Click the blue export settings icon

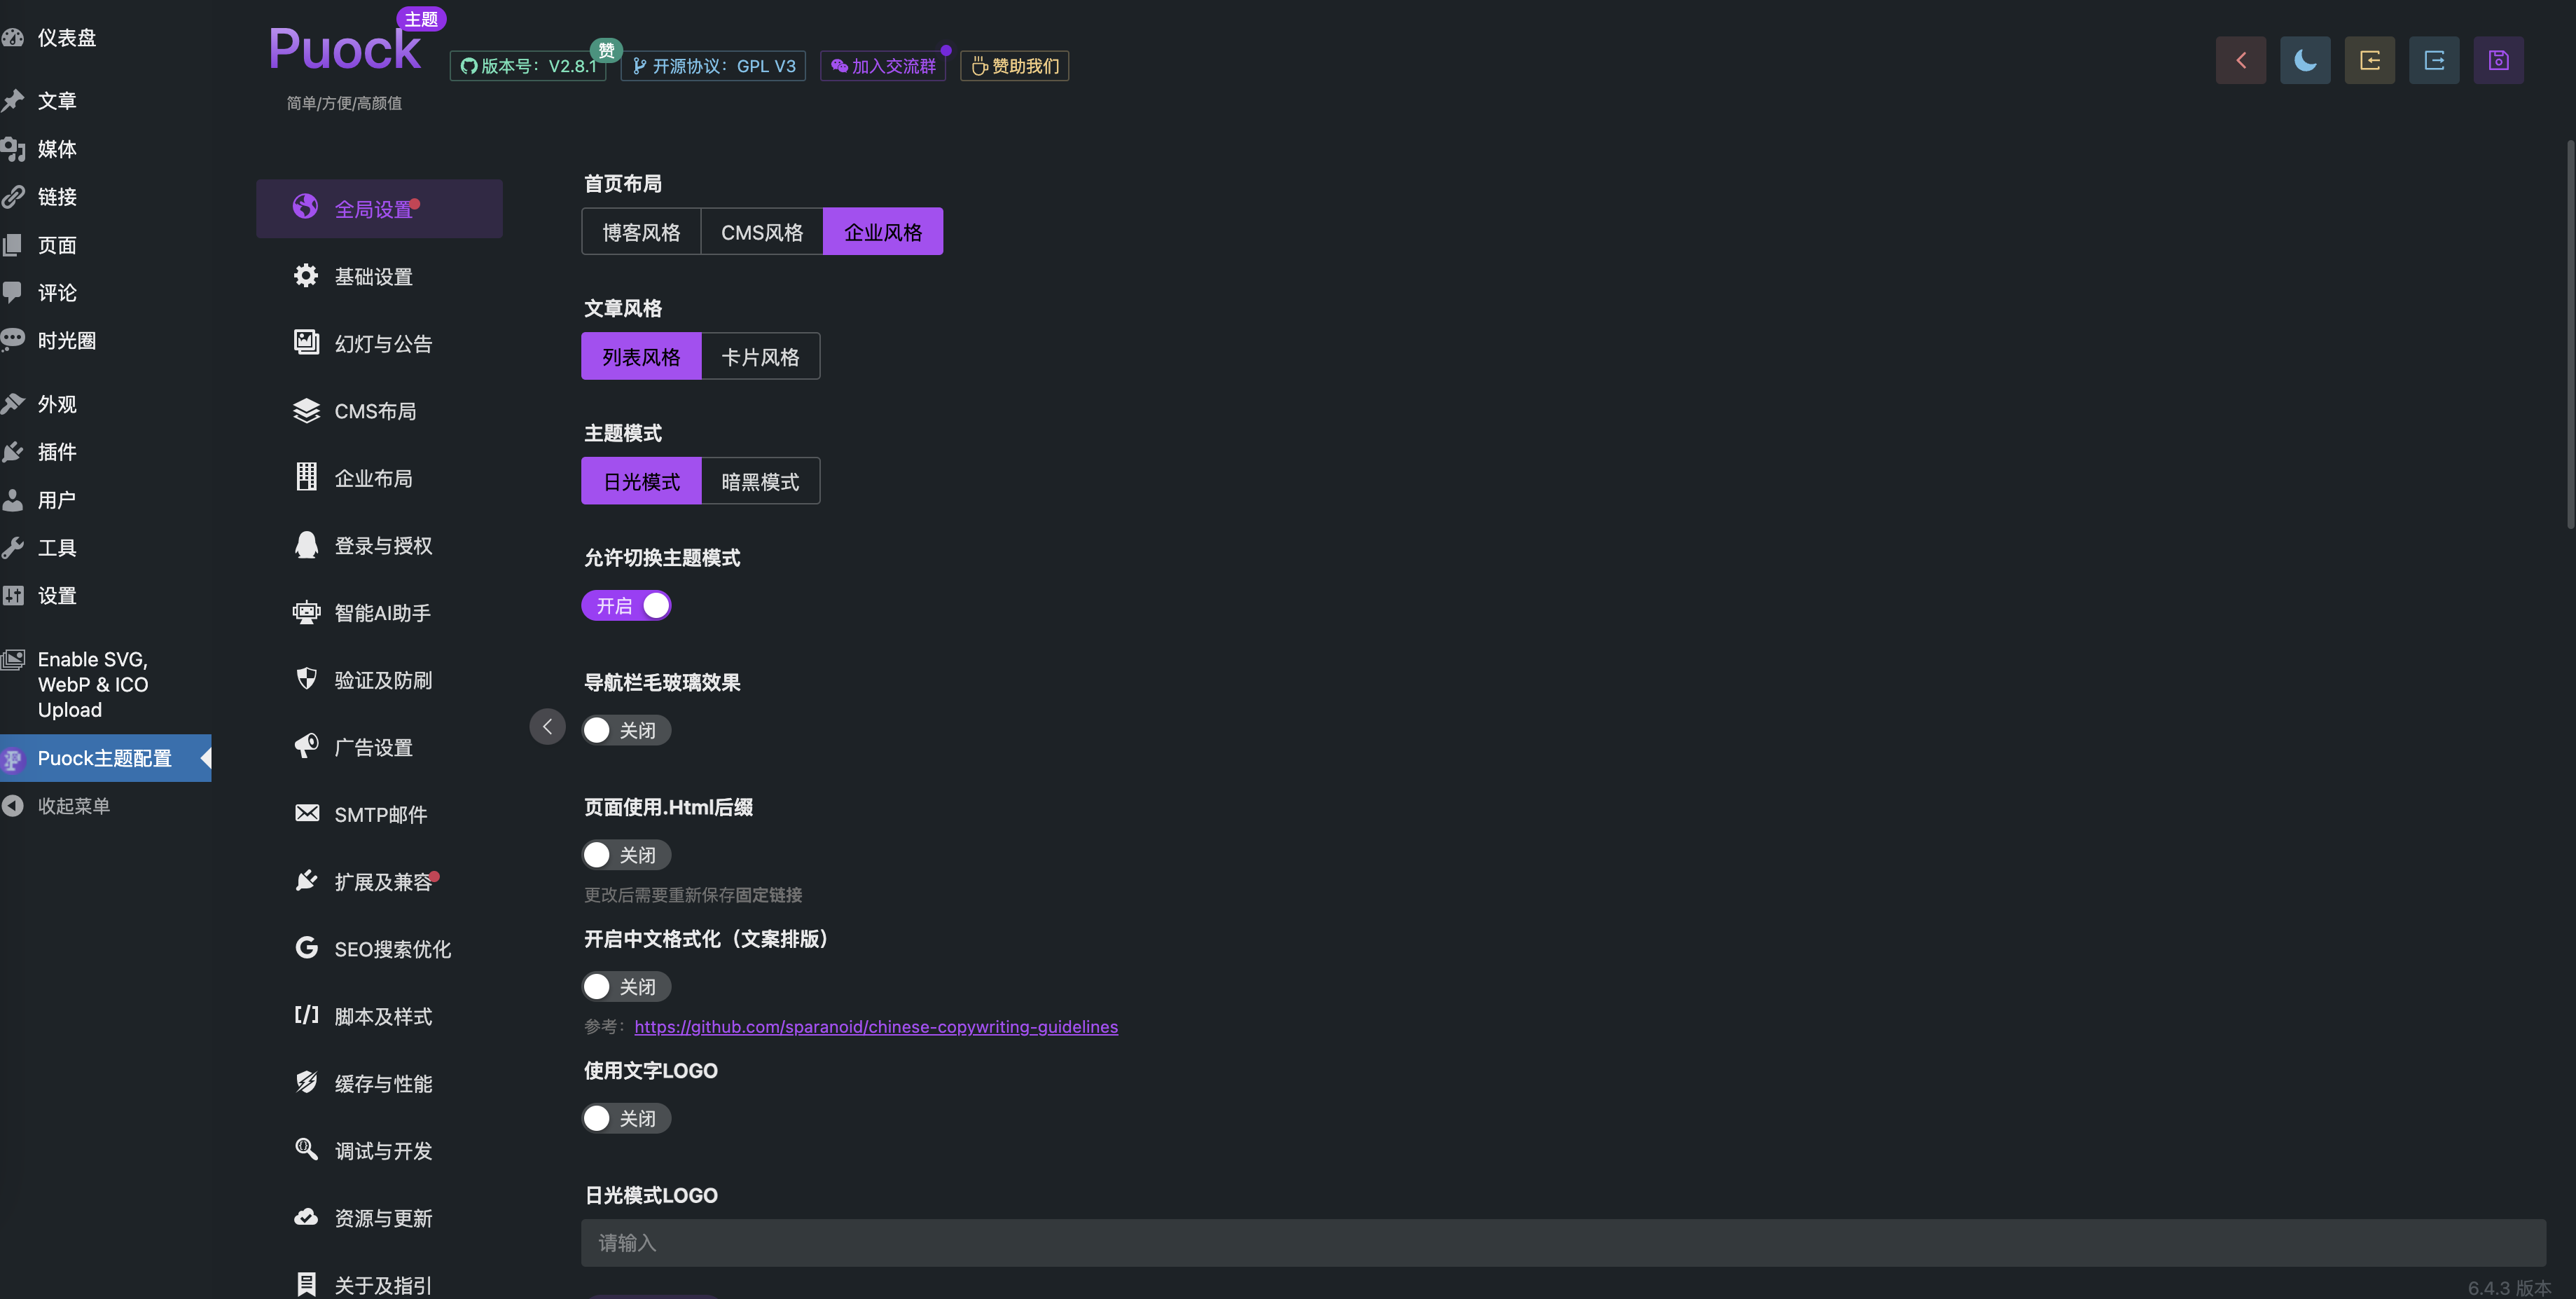click(x=2434, y=60)
